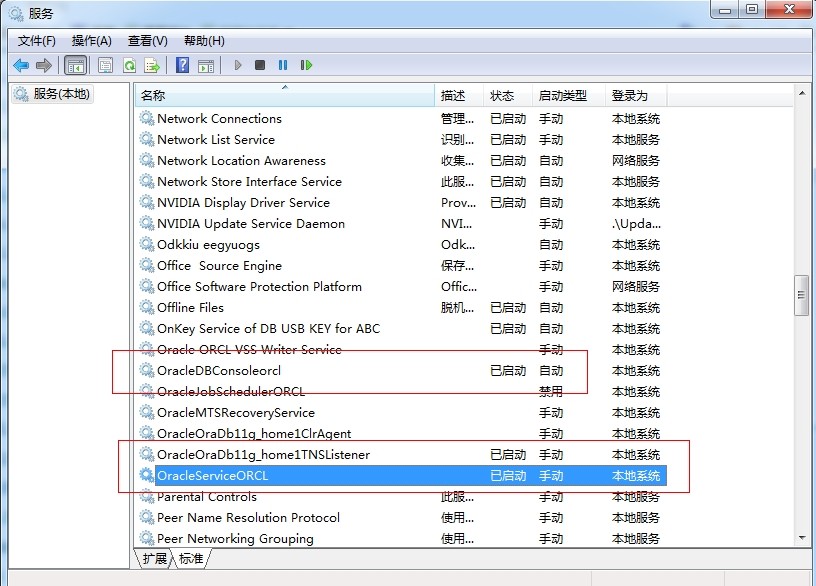Refresh the services list via toolbar icon
The width and height of the screenshot is (816, 586).
tap(129, 65)
